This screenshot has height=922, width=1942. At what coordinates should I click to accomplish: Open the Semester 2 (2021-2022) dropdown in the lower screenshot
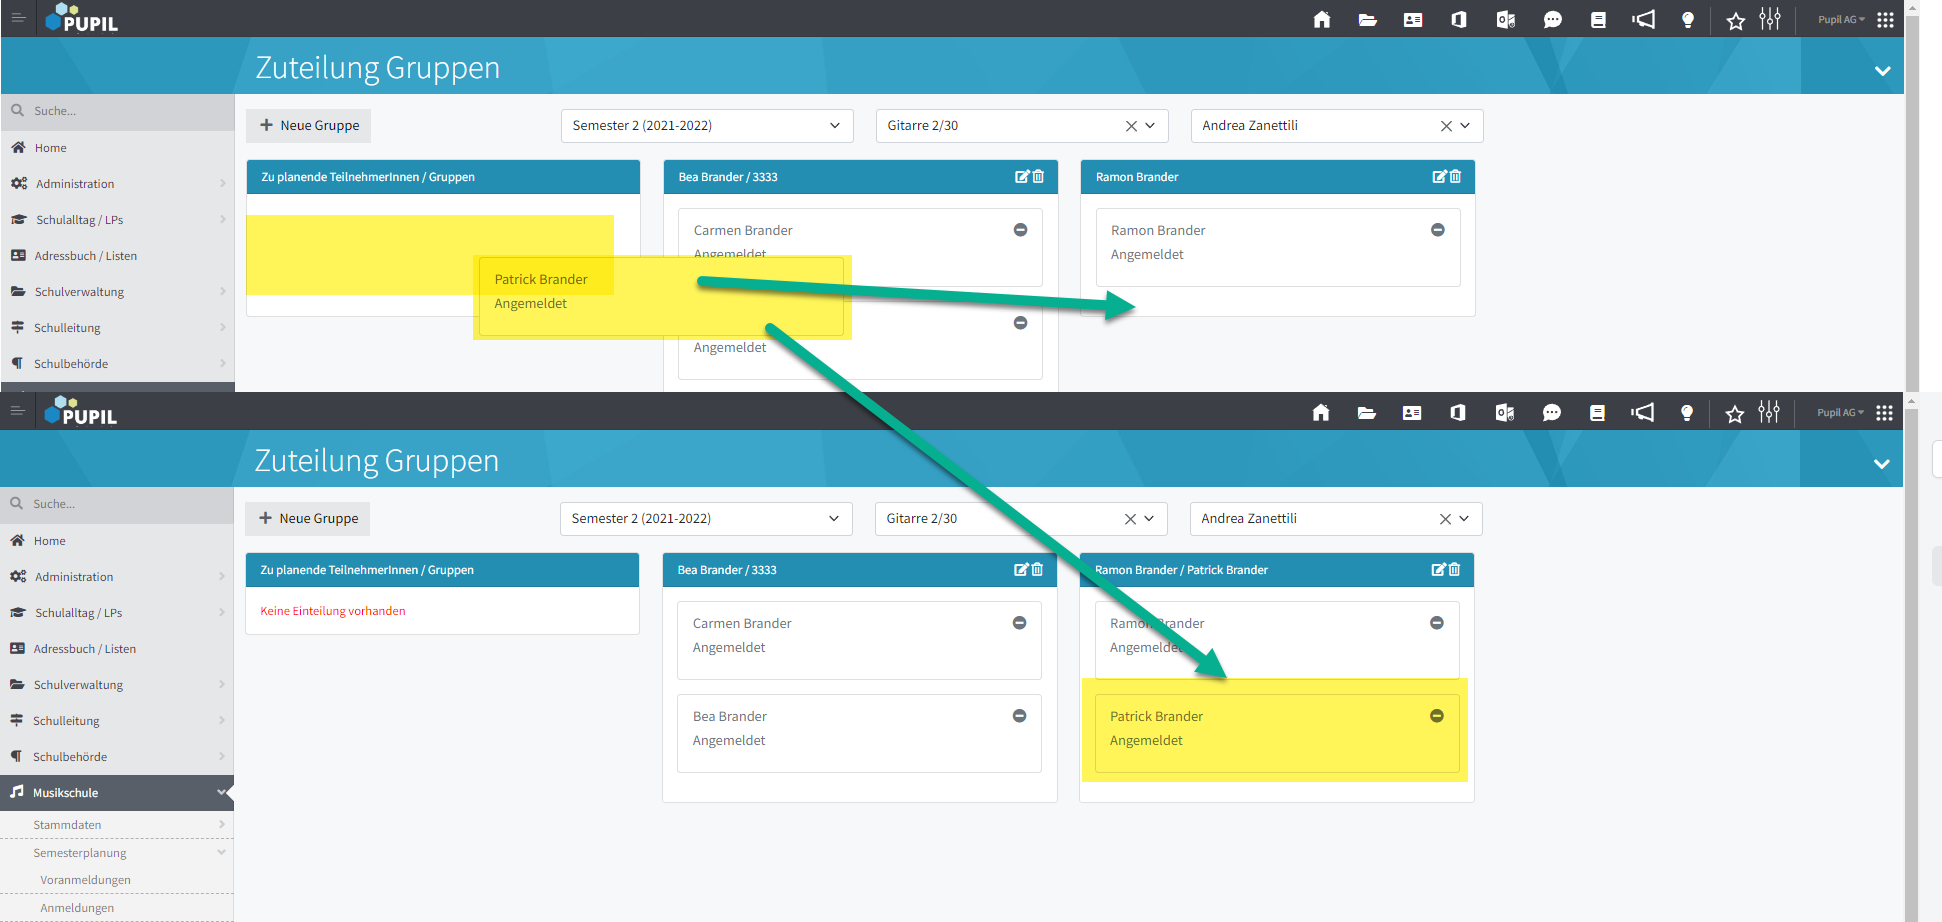tap(706, 519)
